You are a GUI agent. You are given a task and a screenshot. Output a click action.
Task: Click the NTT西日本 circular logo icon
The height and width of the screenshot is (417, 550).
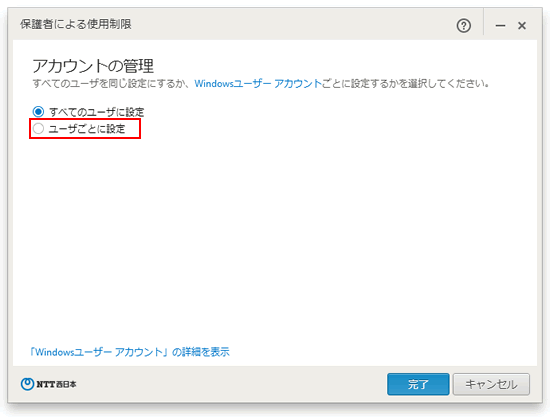[27, 384]
